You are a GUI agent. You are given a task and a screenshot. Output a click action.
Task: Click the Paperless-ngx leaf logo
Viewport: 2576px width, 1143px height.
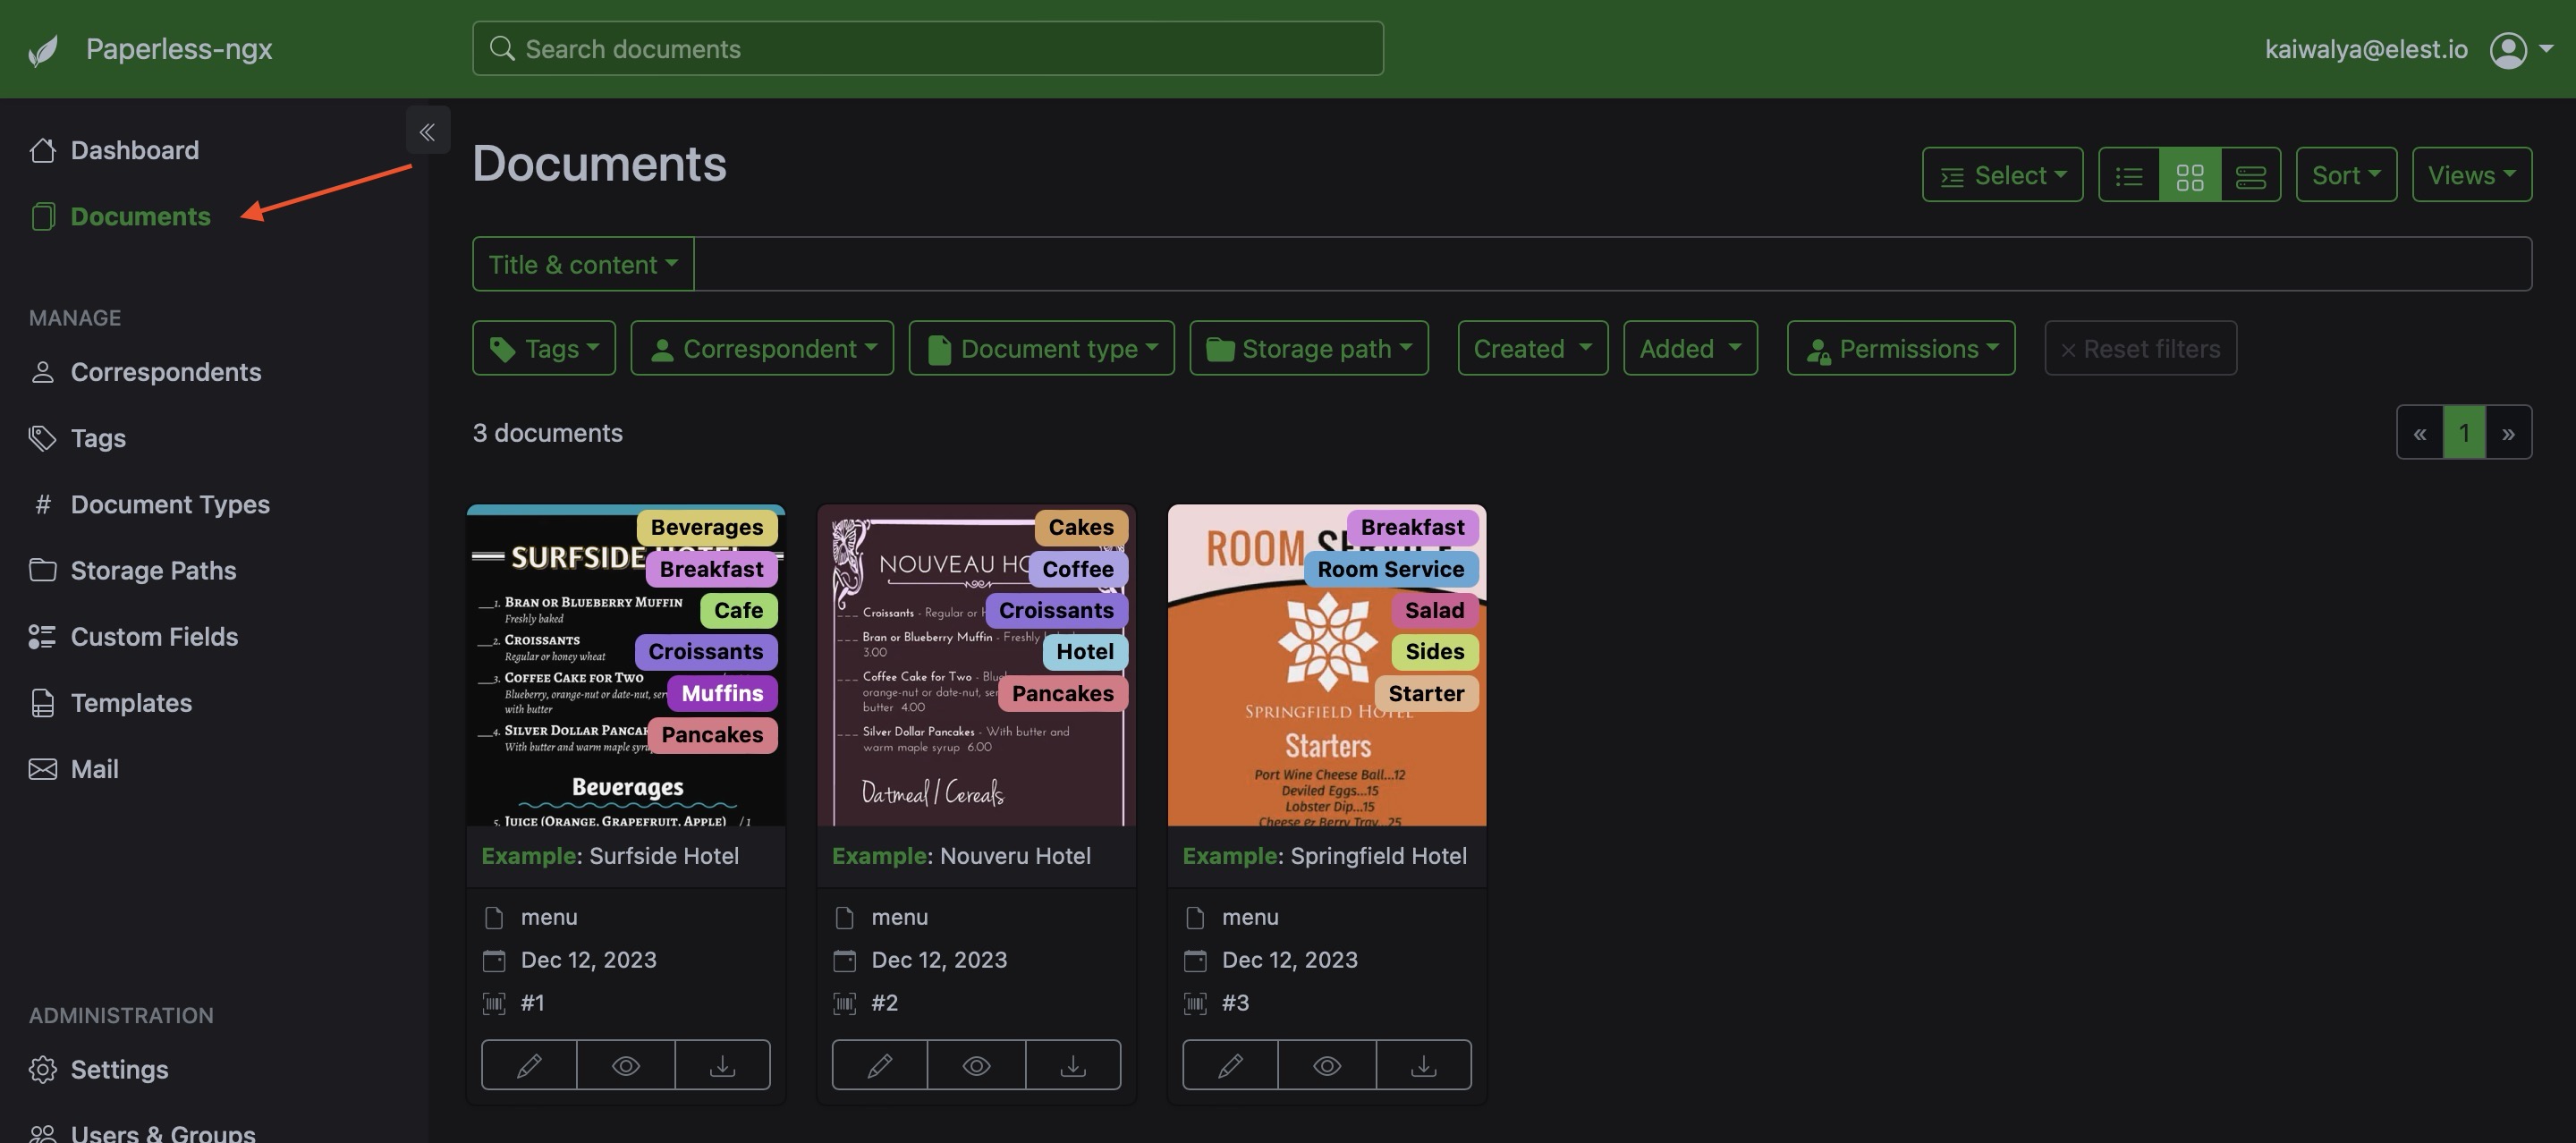(43, 50)
